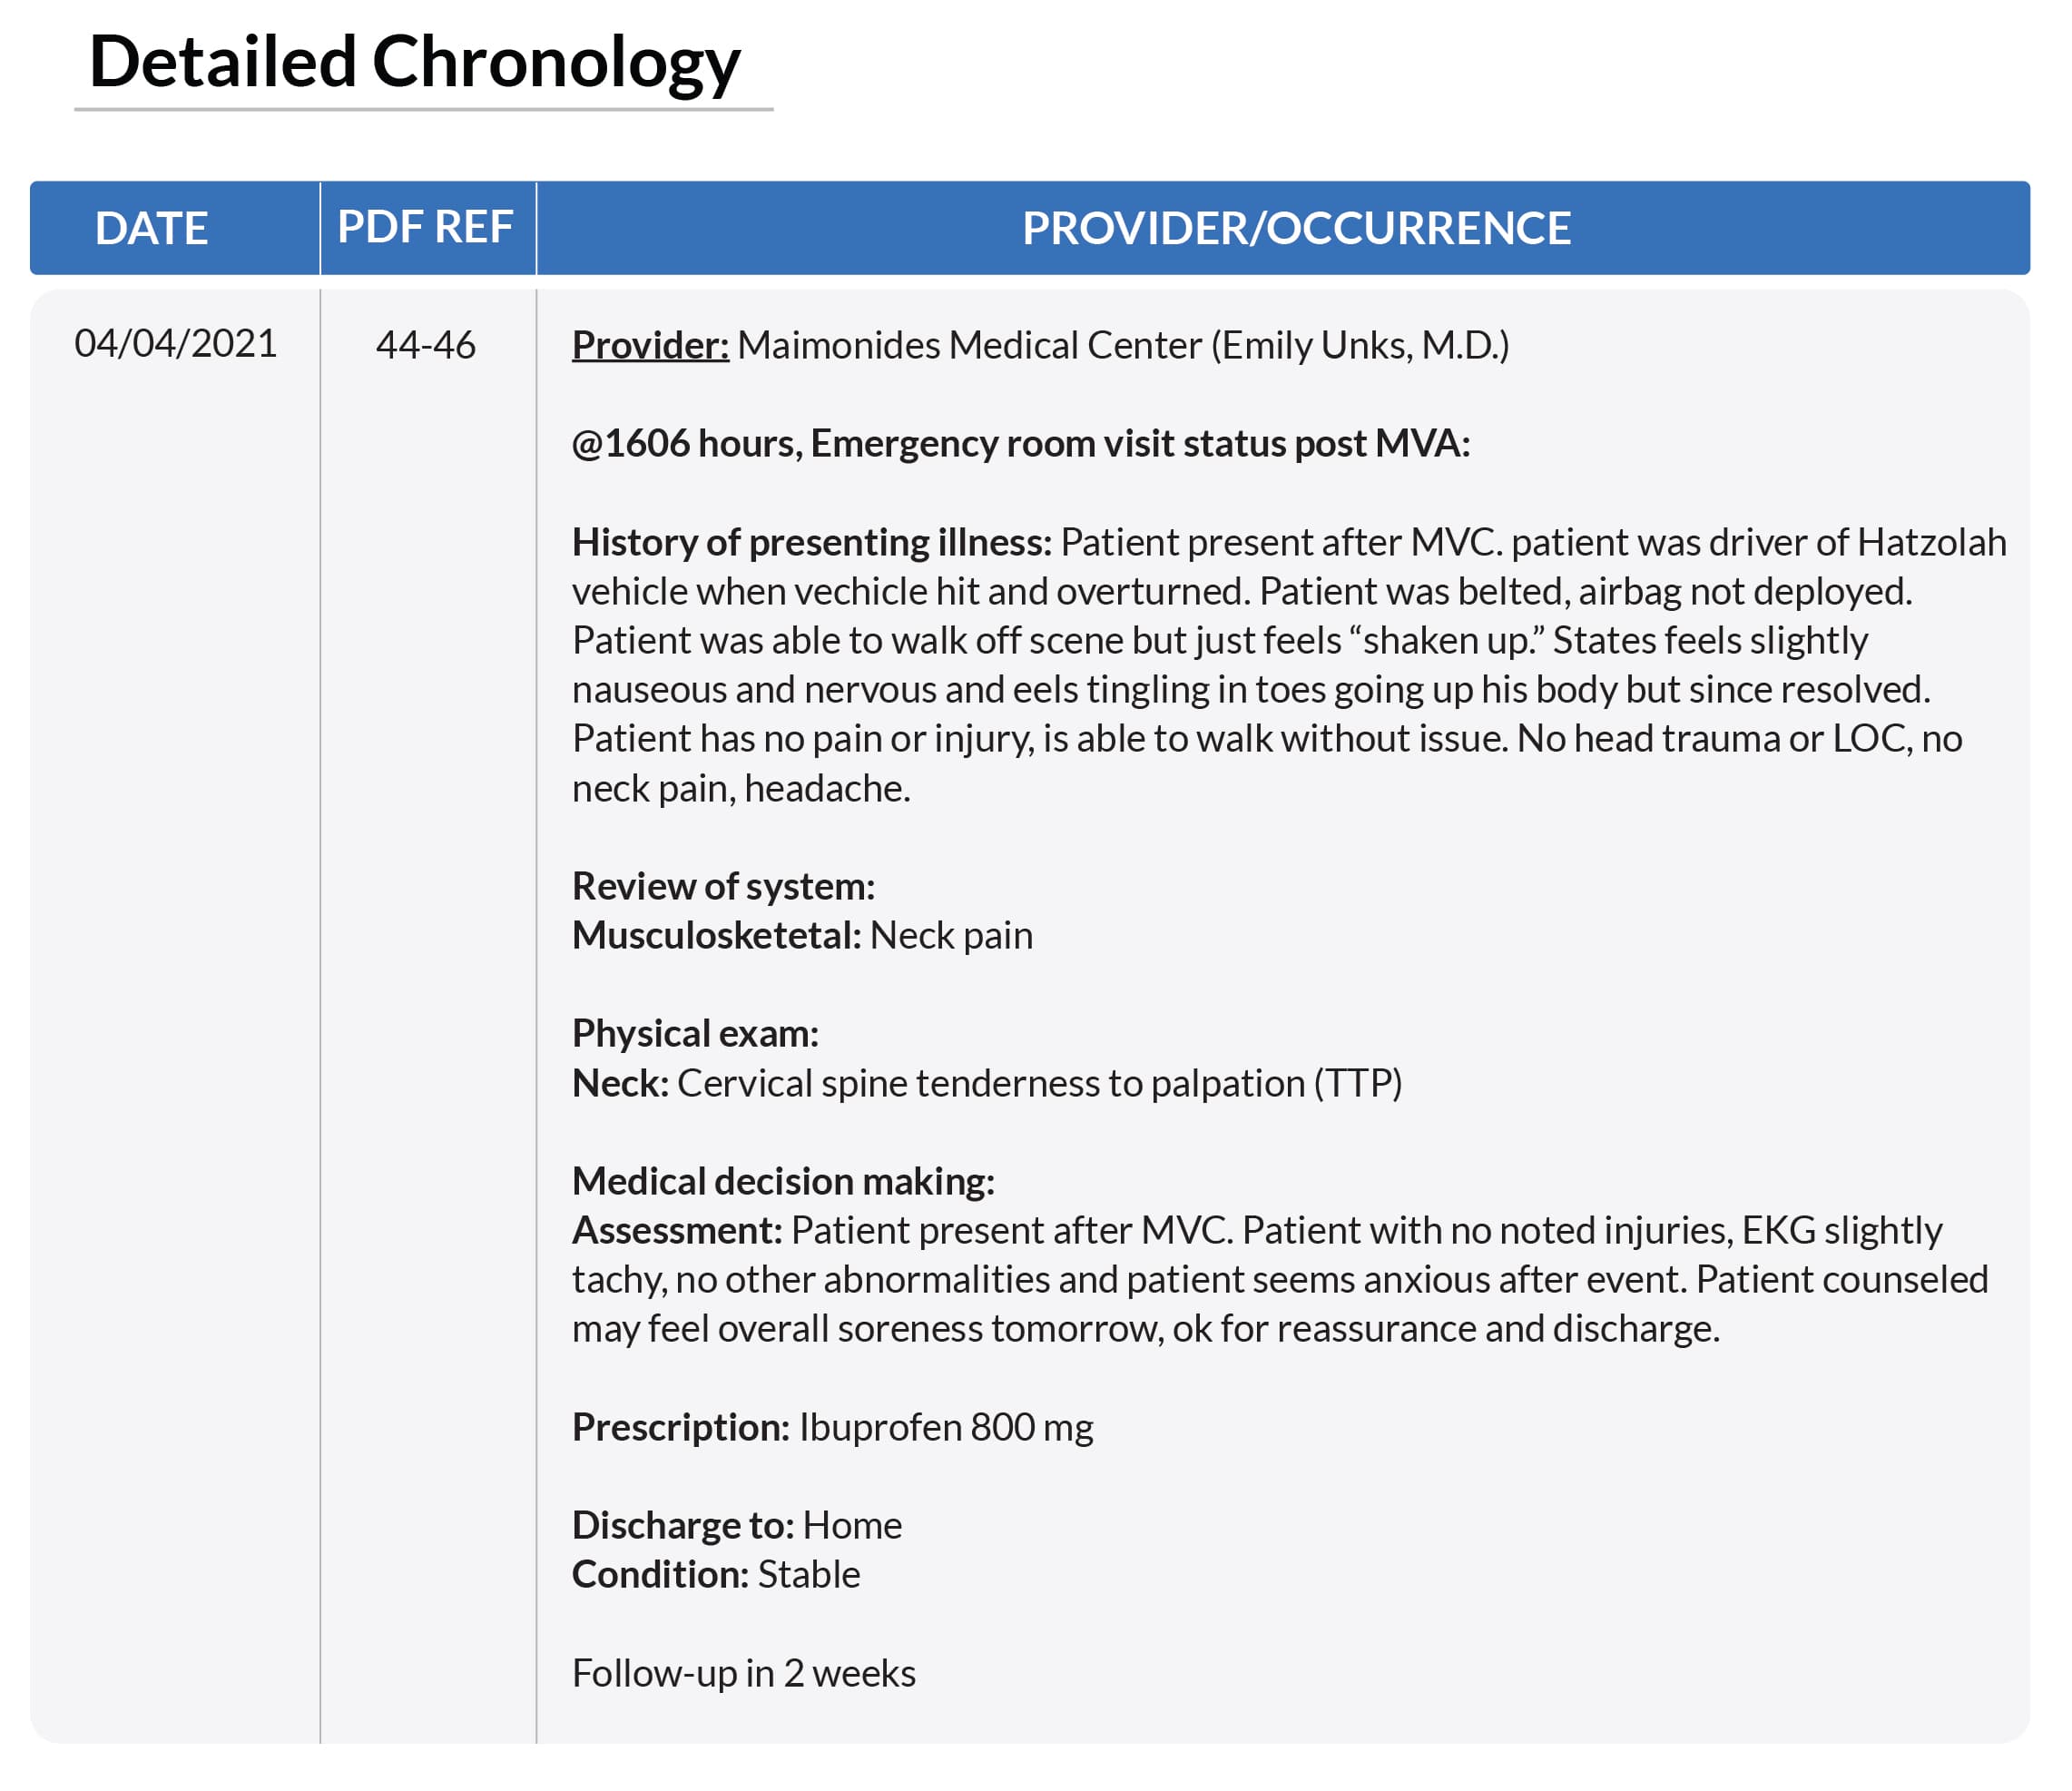The height and width of the screenshot is (1791, 2072).
Task: Open PDF reference 44-46
Action: 426,346
